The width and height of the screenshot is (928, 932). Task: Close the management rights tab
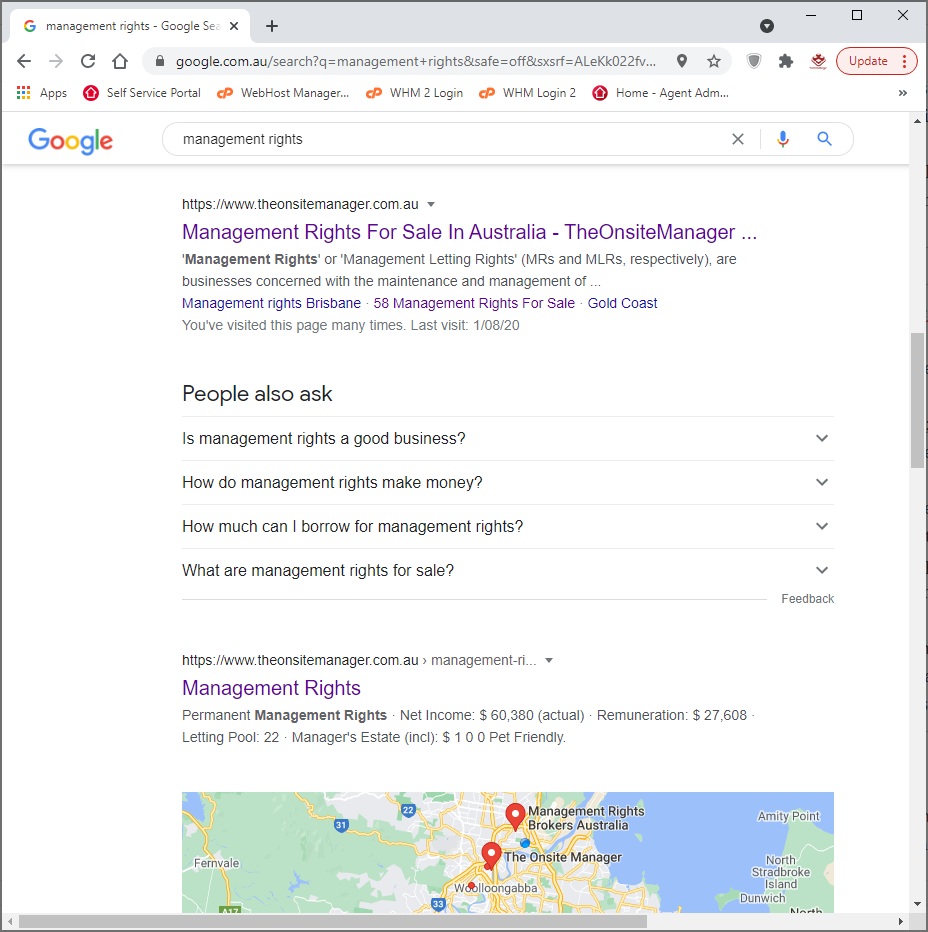(x=234, y=26)
